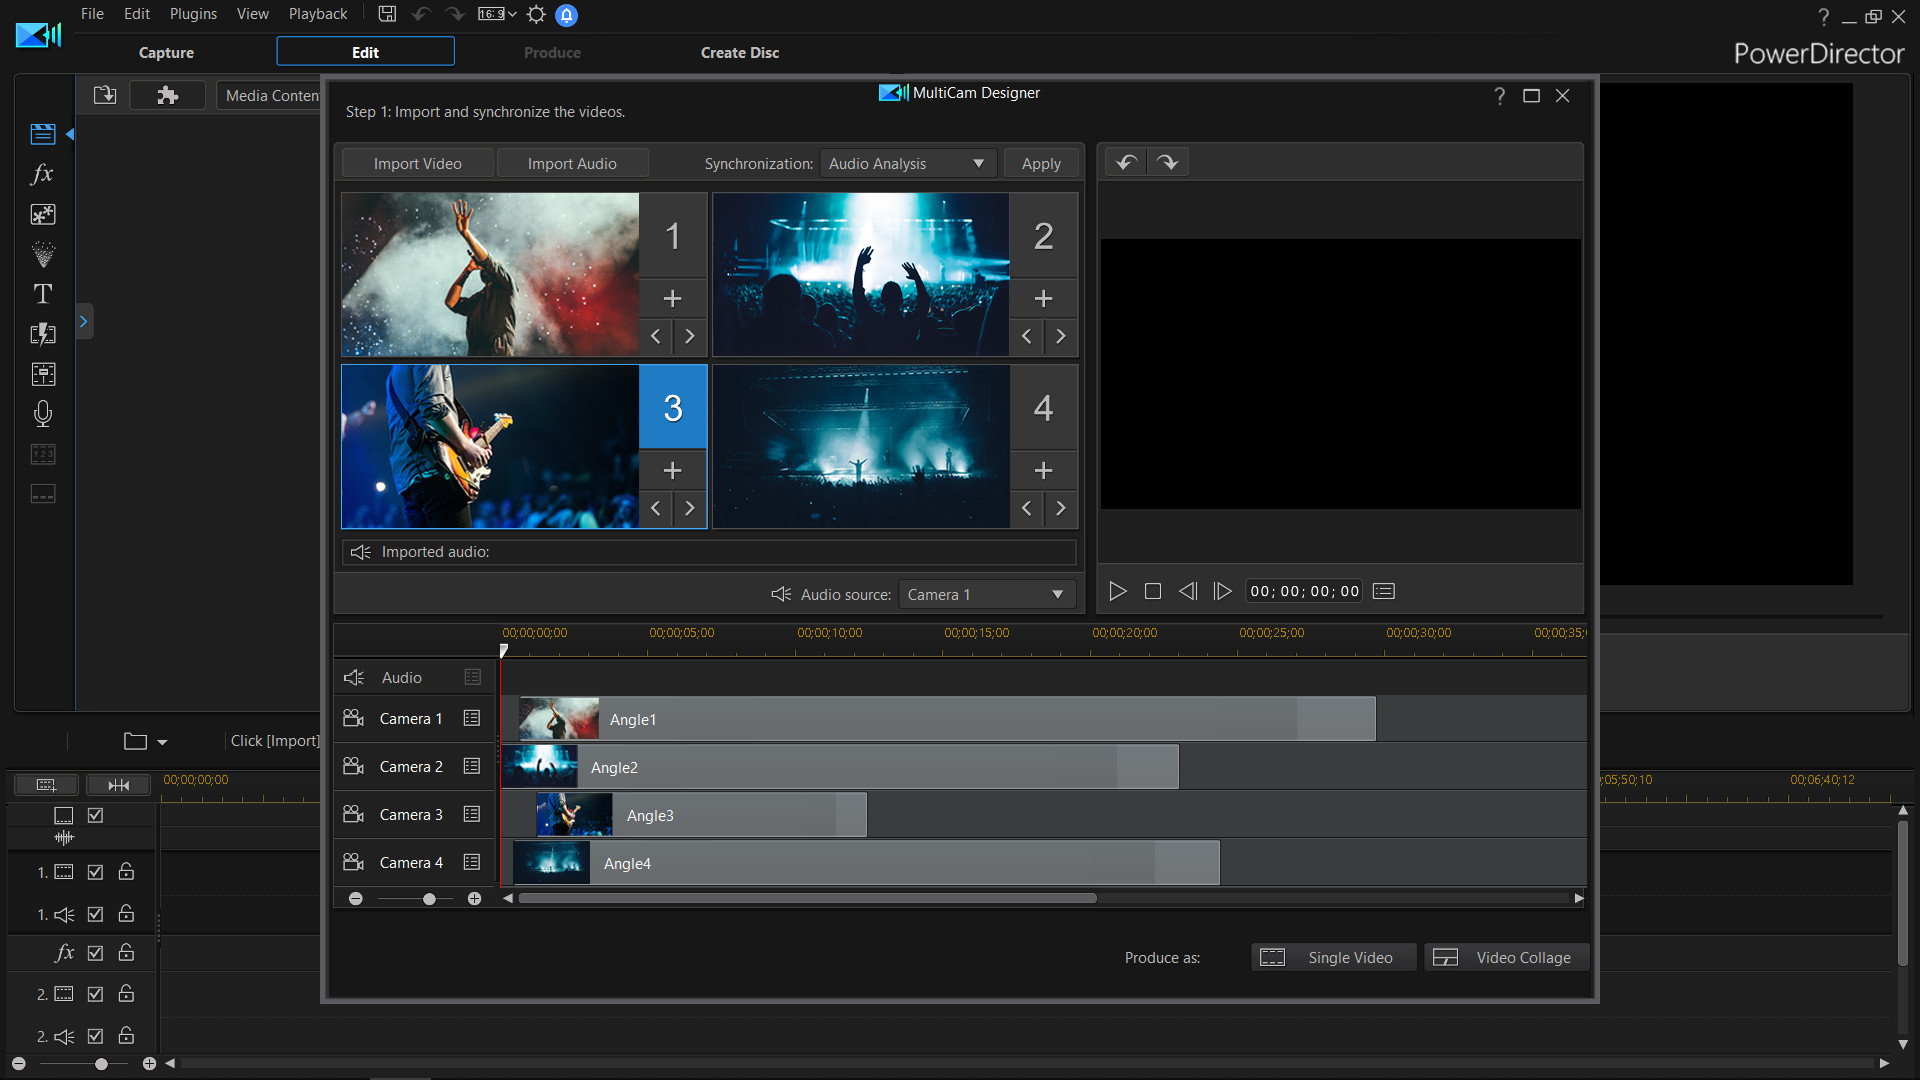The width and height of the screenshot is (1920, 1080).
Task: Select Video Collage produce option
Action: (1502, 956)
